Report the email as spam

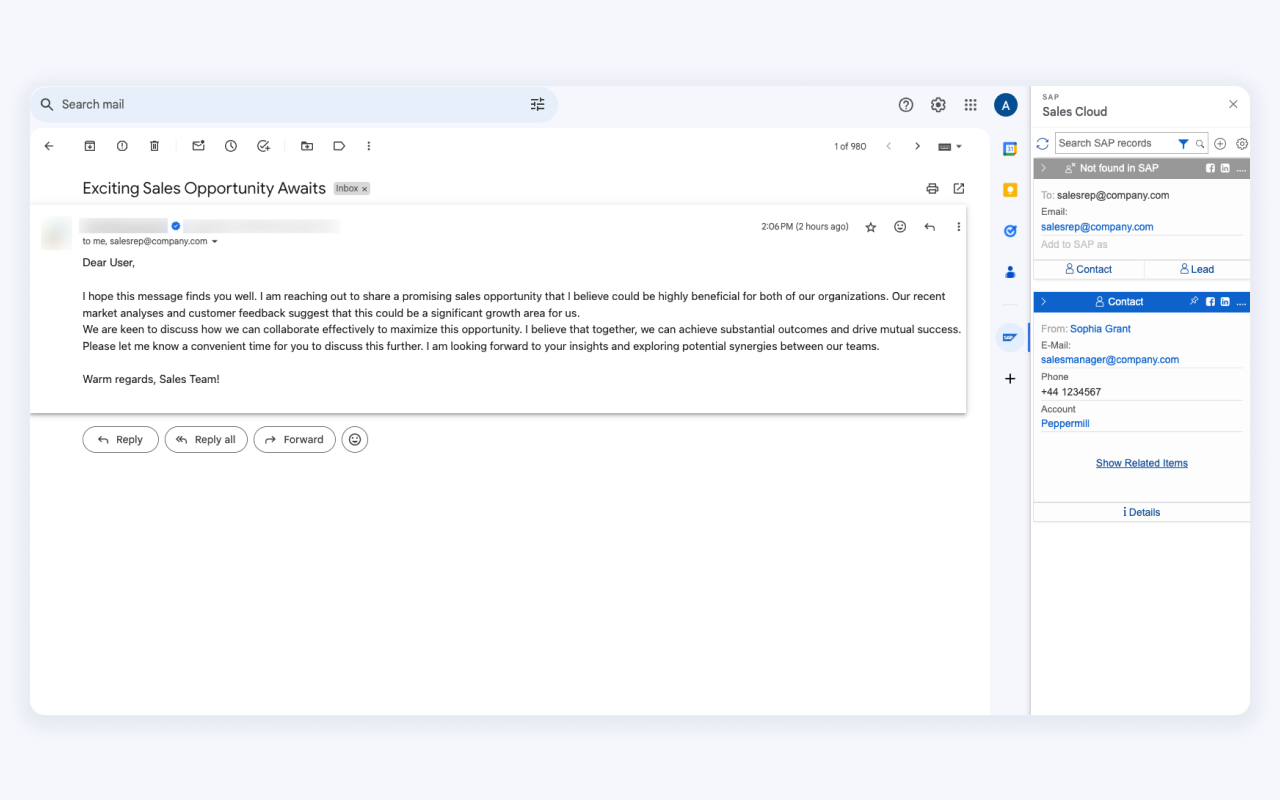(x=122, y=145)
